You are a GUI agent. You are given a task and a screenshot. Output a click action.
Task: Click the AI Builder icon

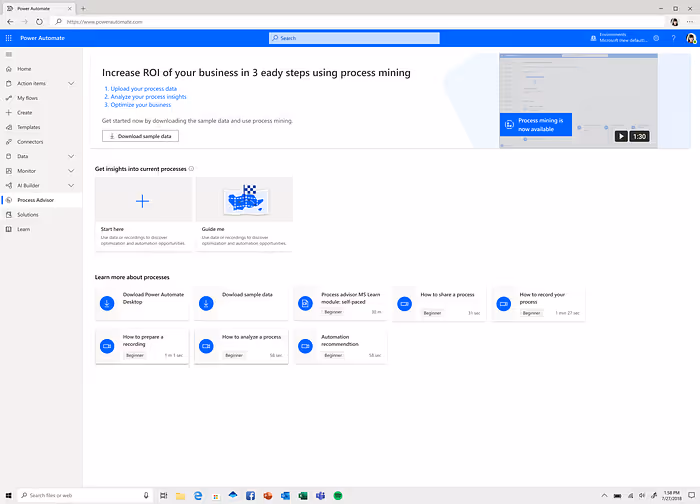coord(8,186)
